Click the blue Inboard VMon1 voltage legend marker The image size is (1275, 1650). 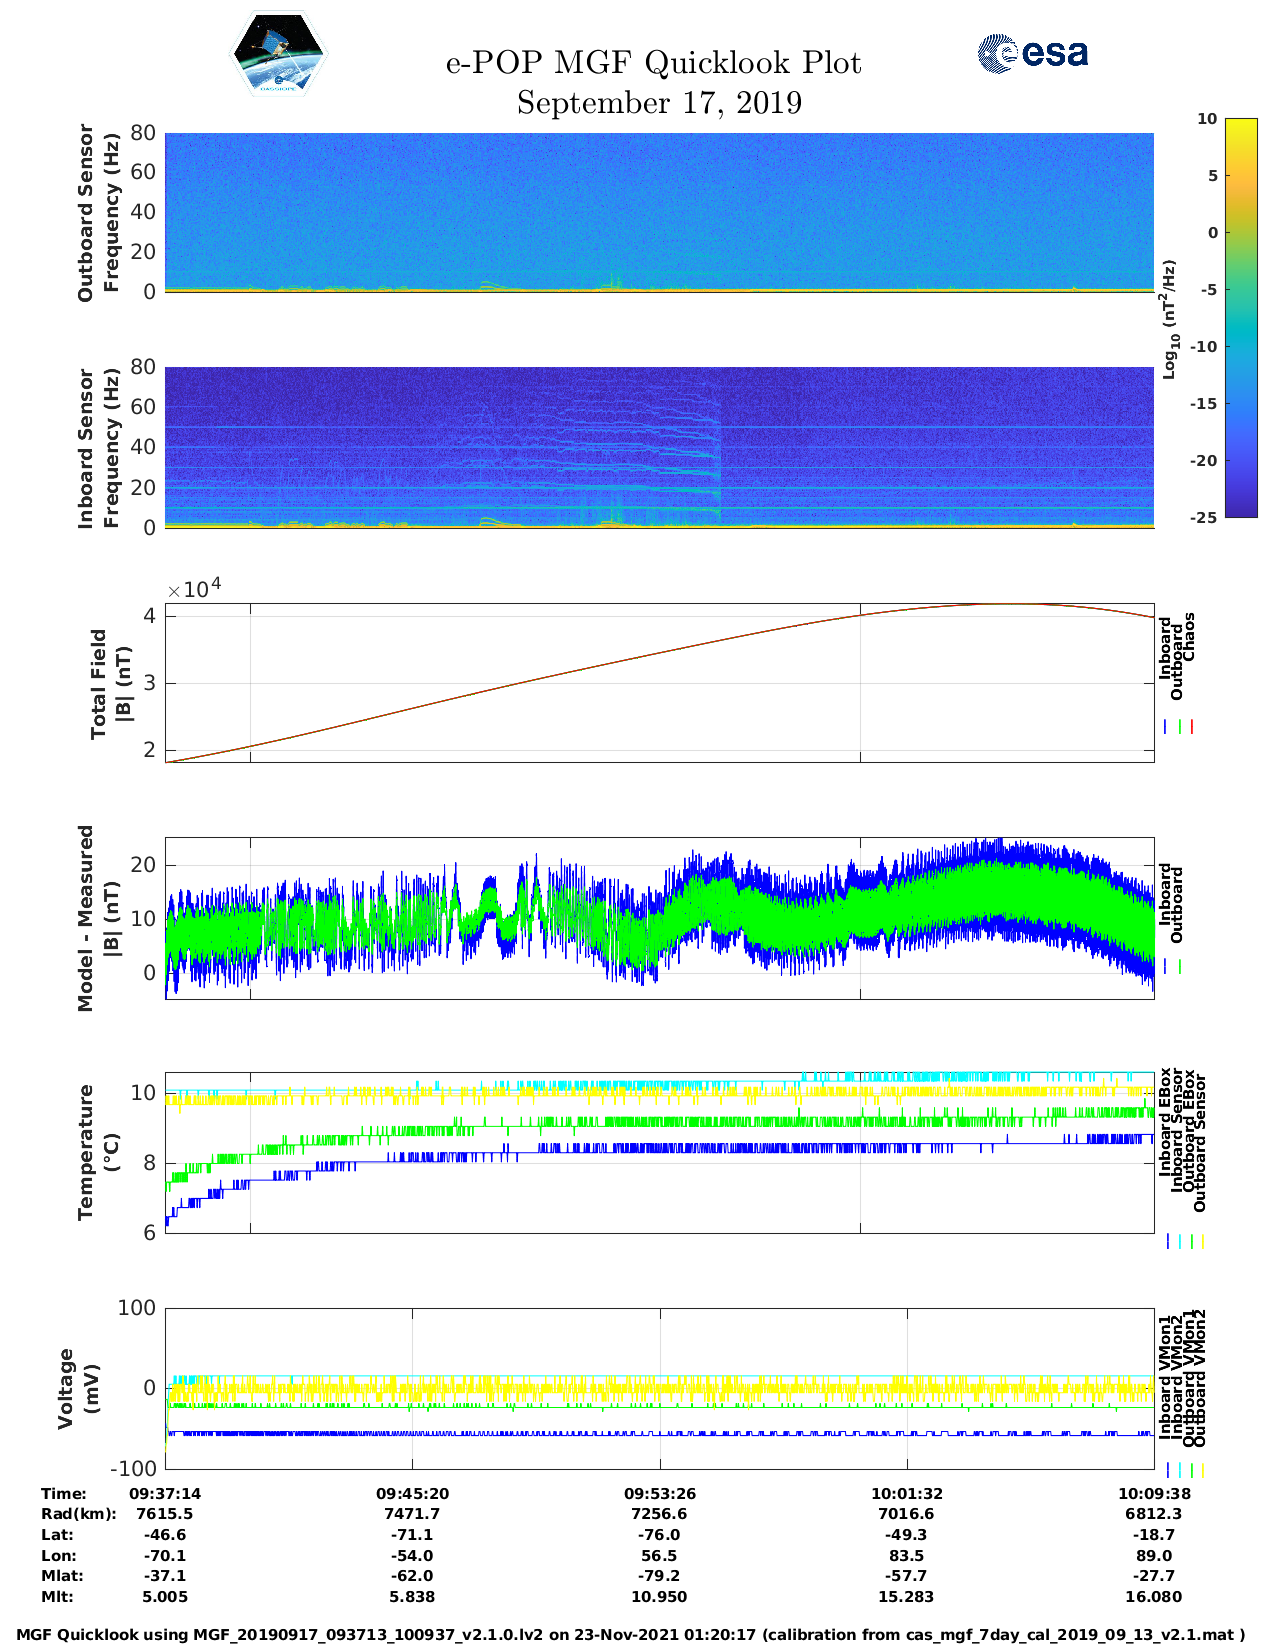[x=1167, y=1470]
